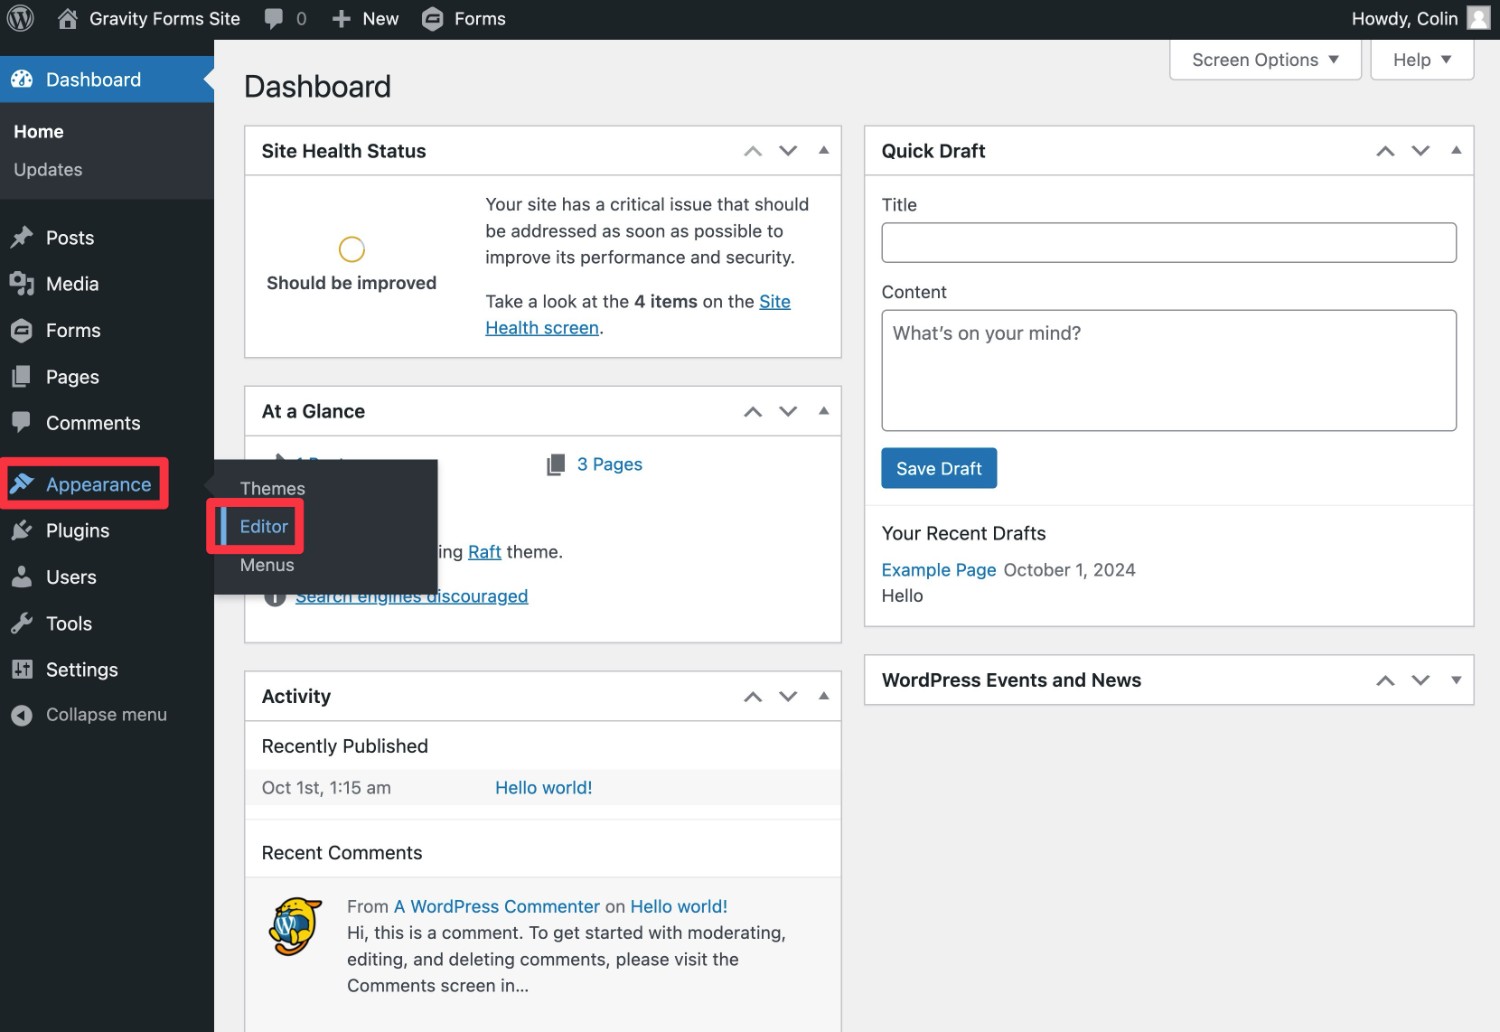Click the Gravity Forms Site name
This screenshot has width=1500, height=1032.
[165, 19]
